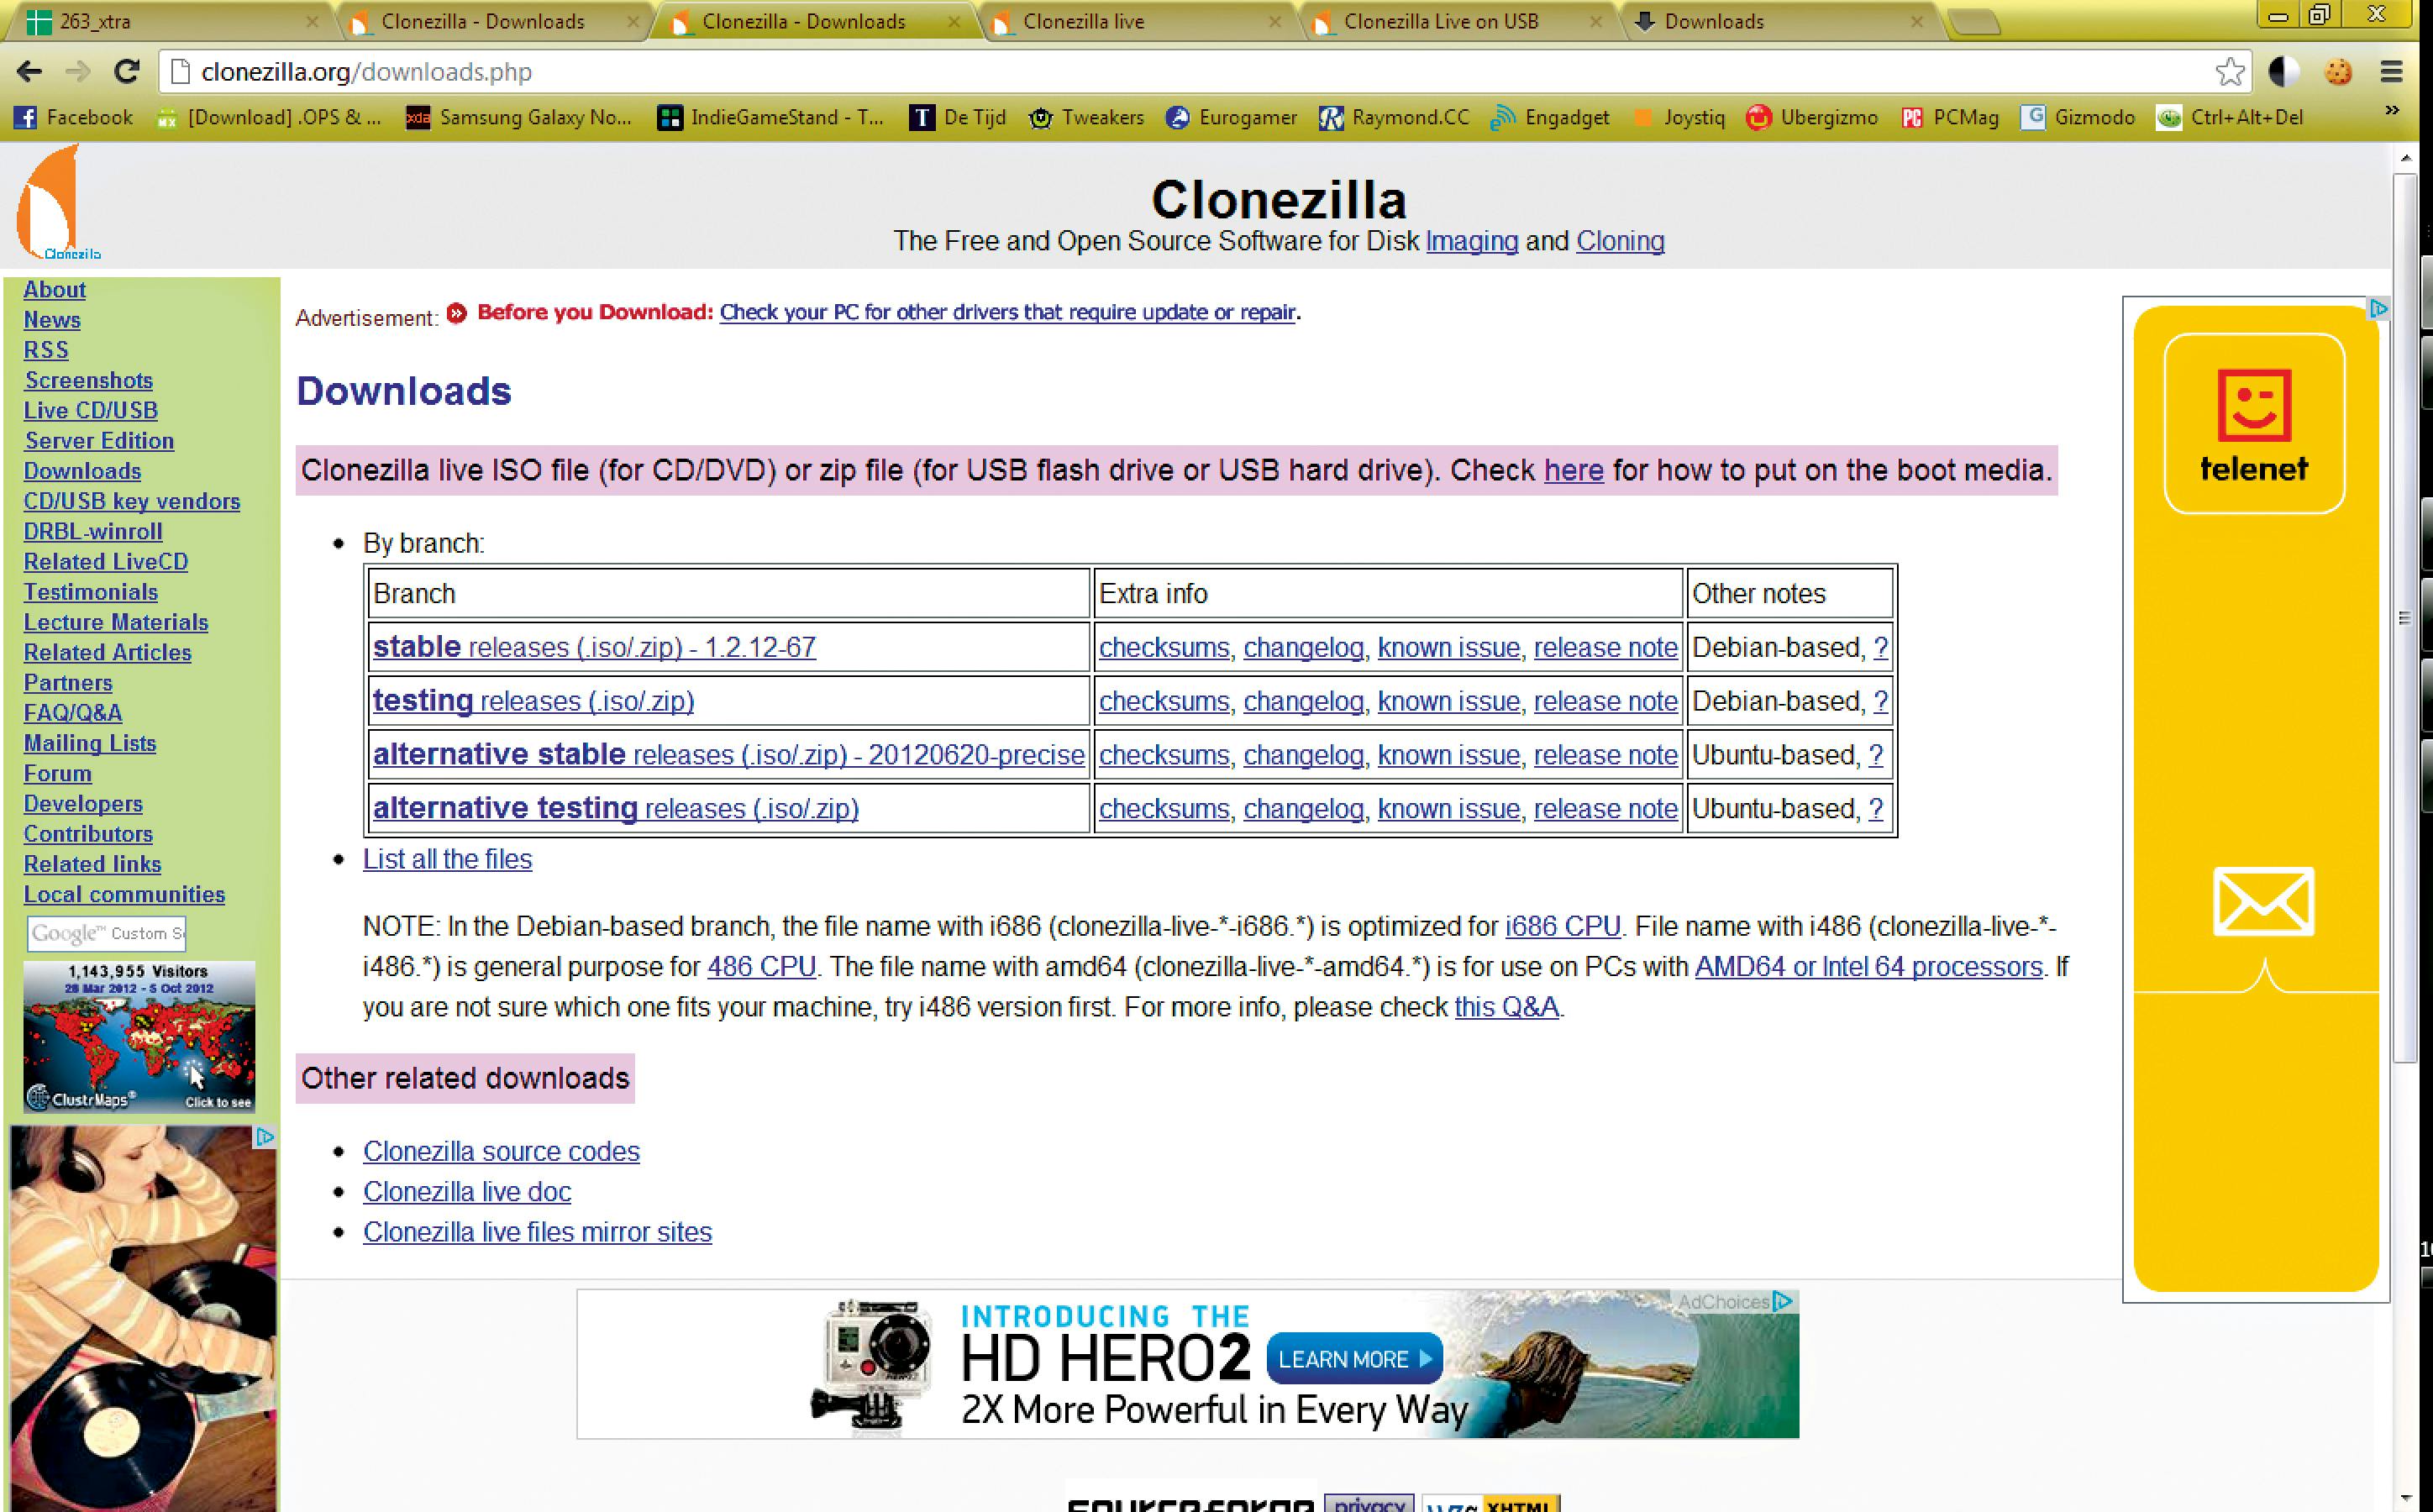Screen dimensions: 2433x1512
Task: Click the Google Custom Search field
Action: 105,932
